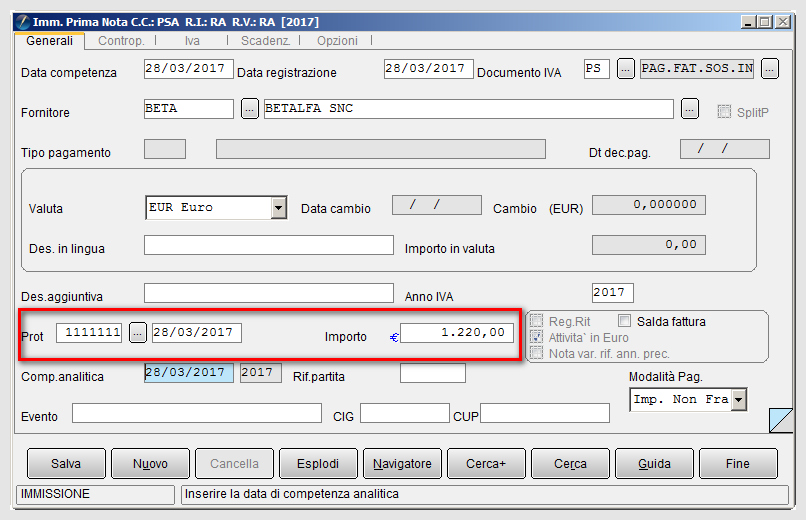Click the CUP input field

[x=545, y=413]
